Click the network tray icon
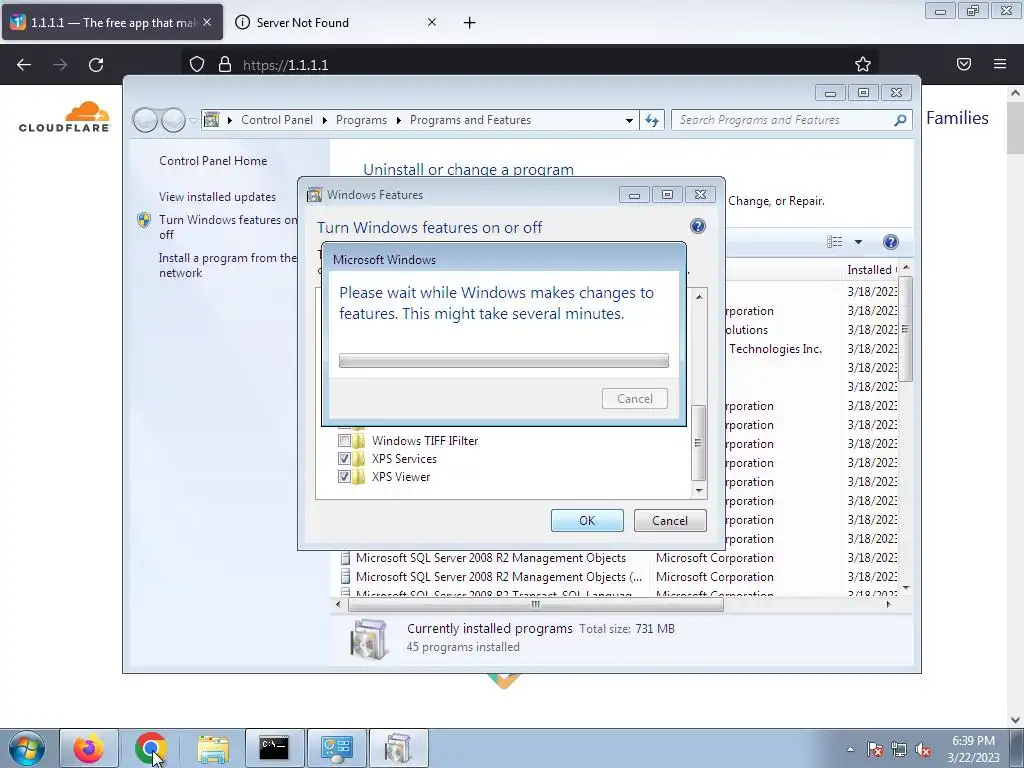 click(899, 749)
